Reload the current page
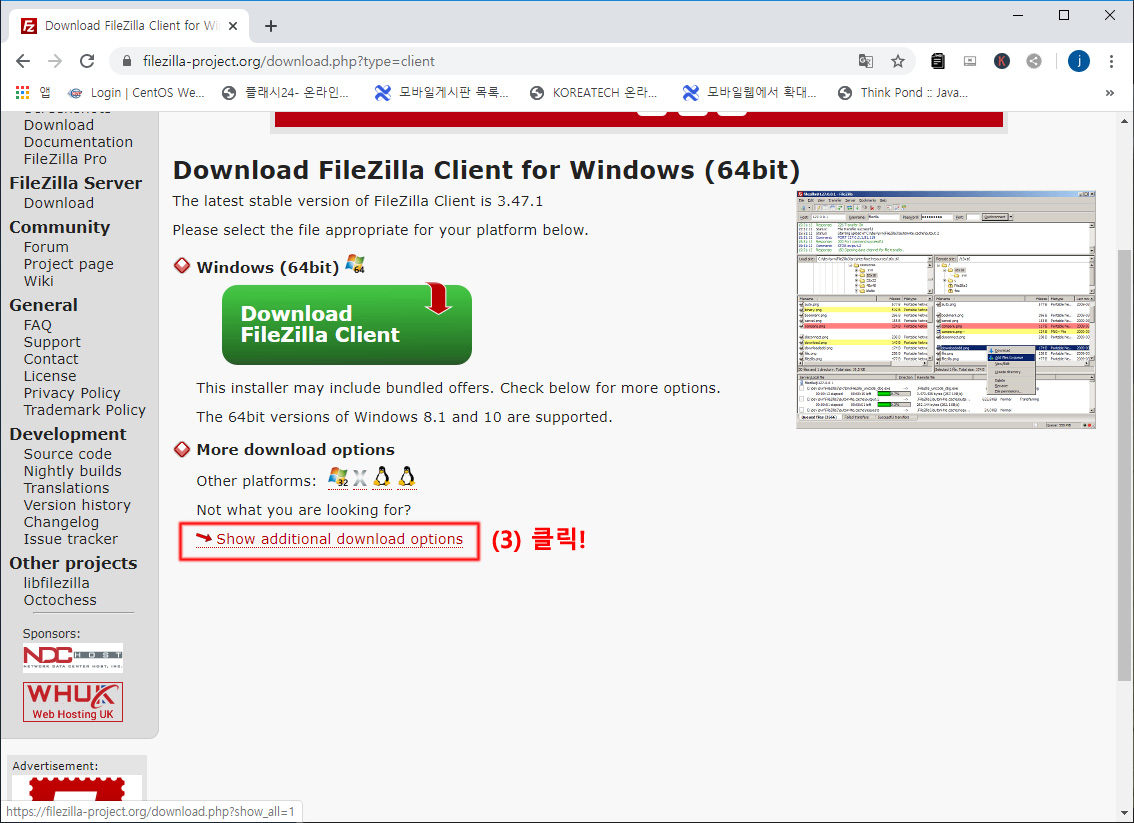Viewport: 1134px width, 823px height. point(87,61)
